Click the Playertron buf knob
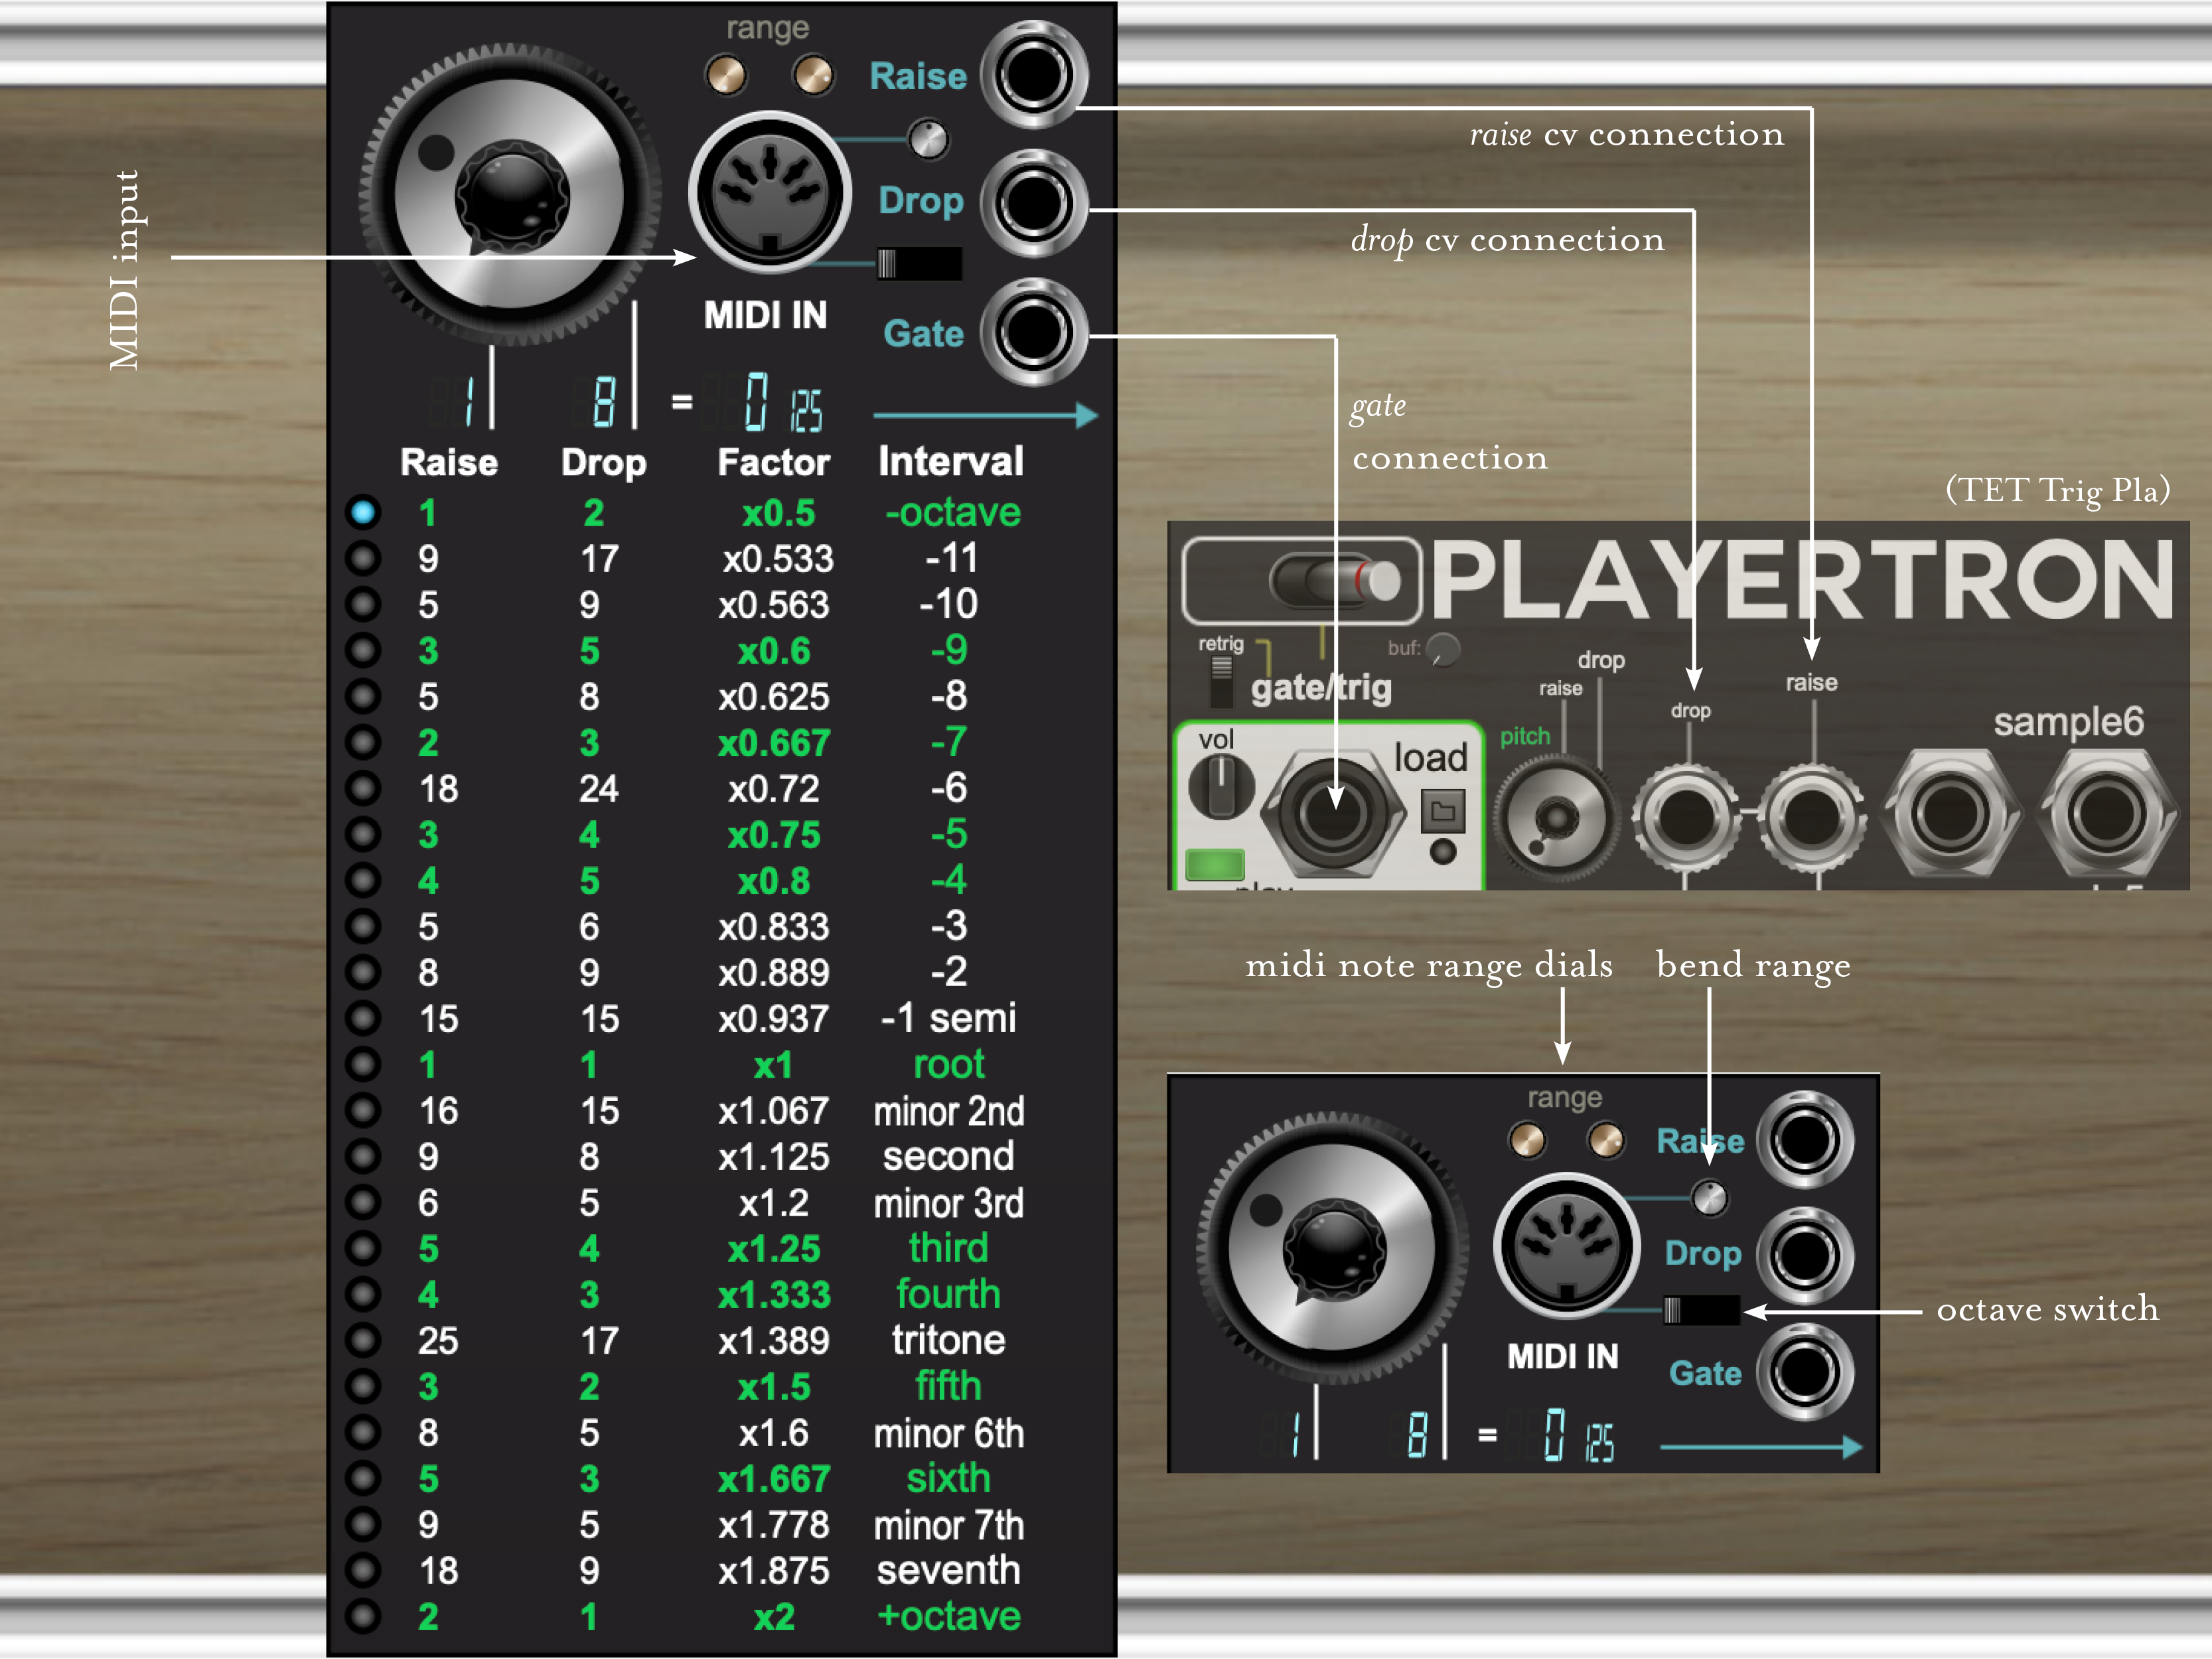The width and height of the screenshot is (2212, 1659). coord(1442,649)
